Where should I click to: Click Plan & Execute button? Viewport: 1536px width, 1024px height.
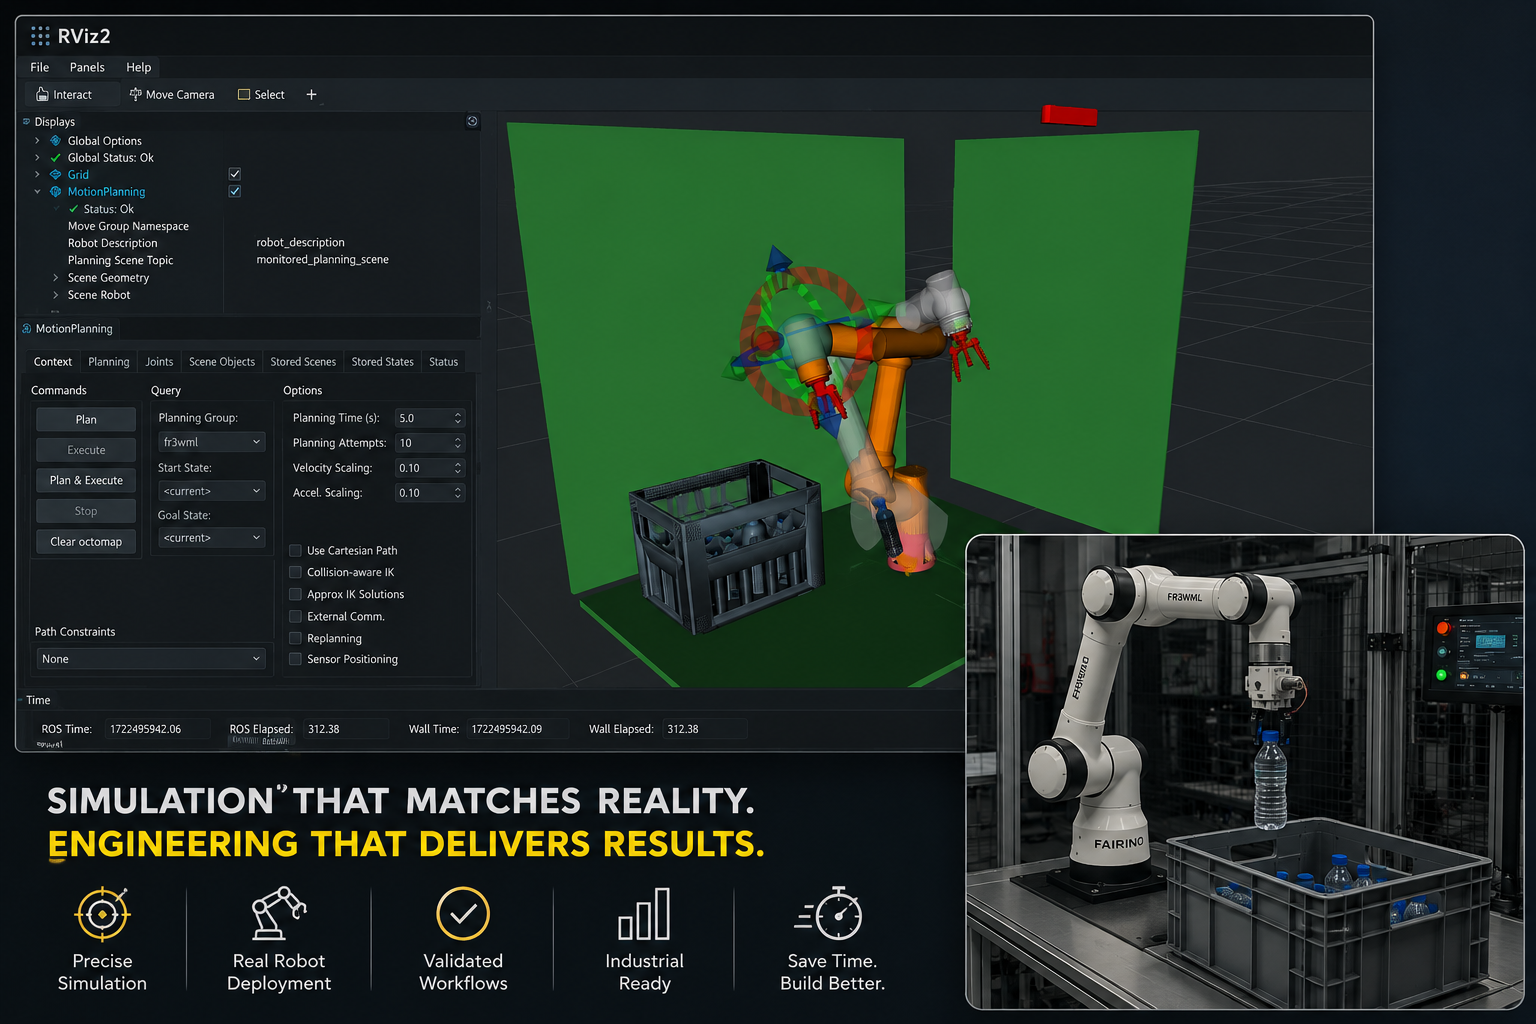86,481
